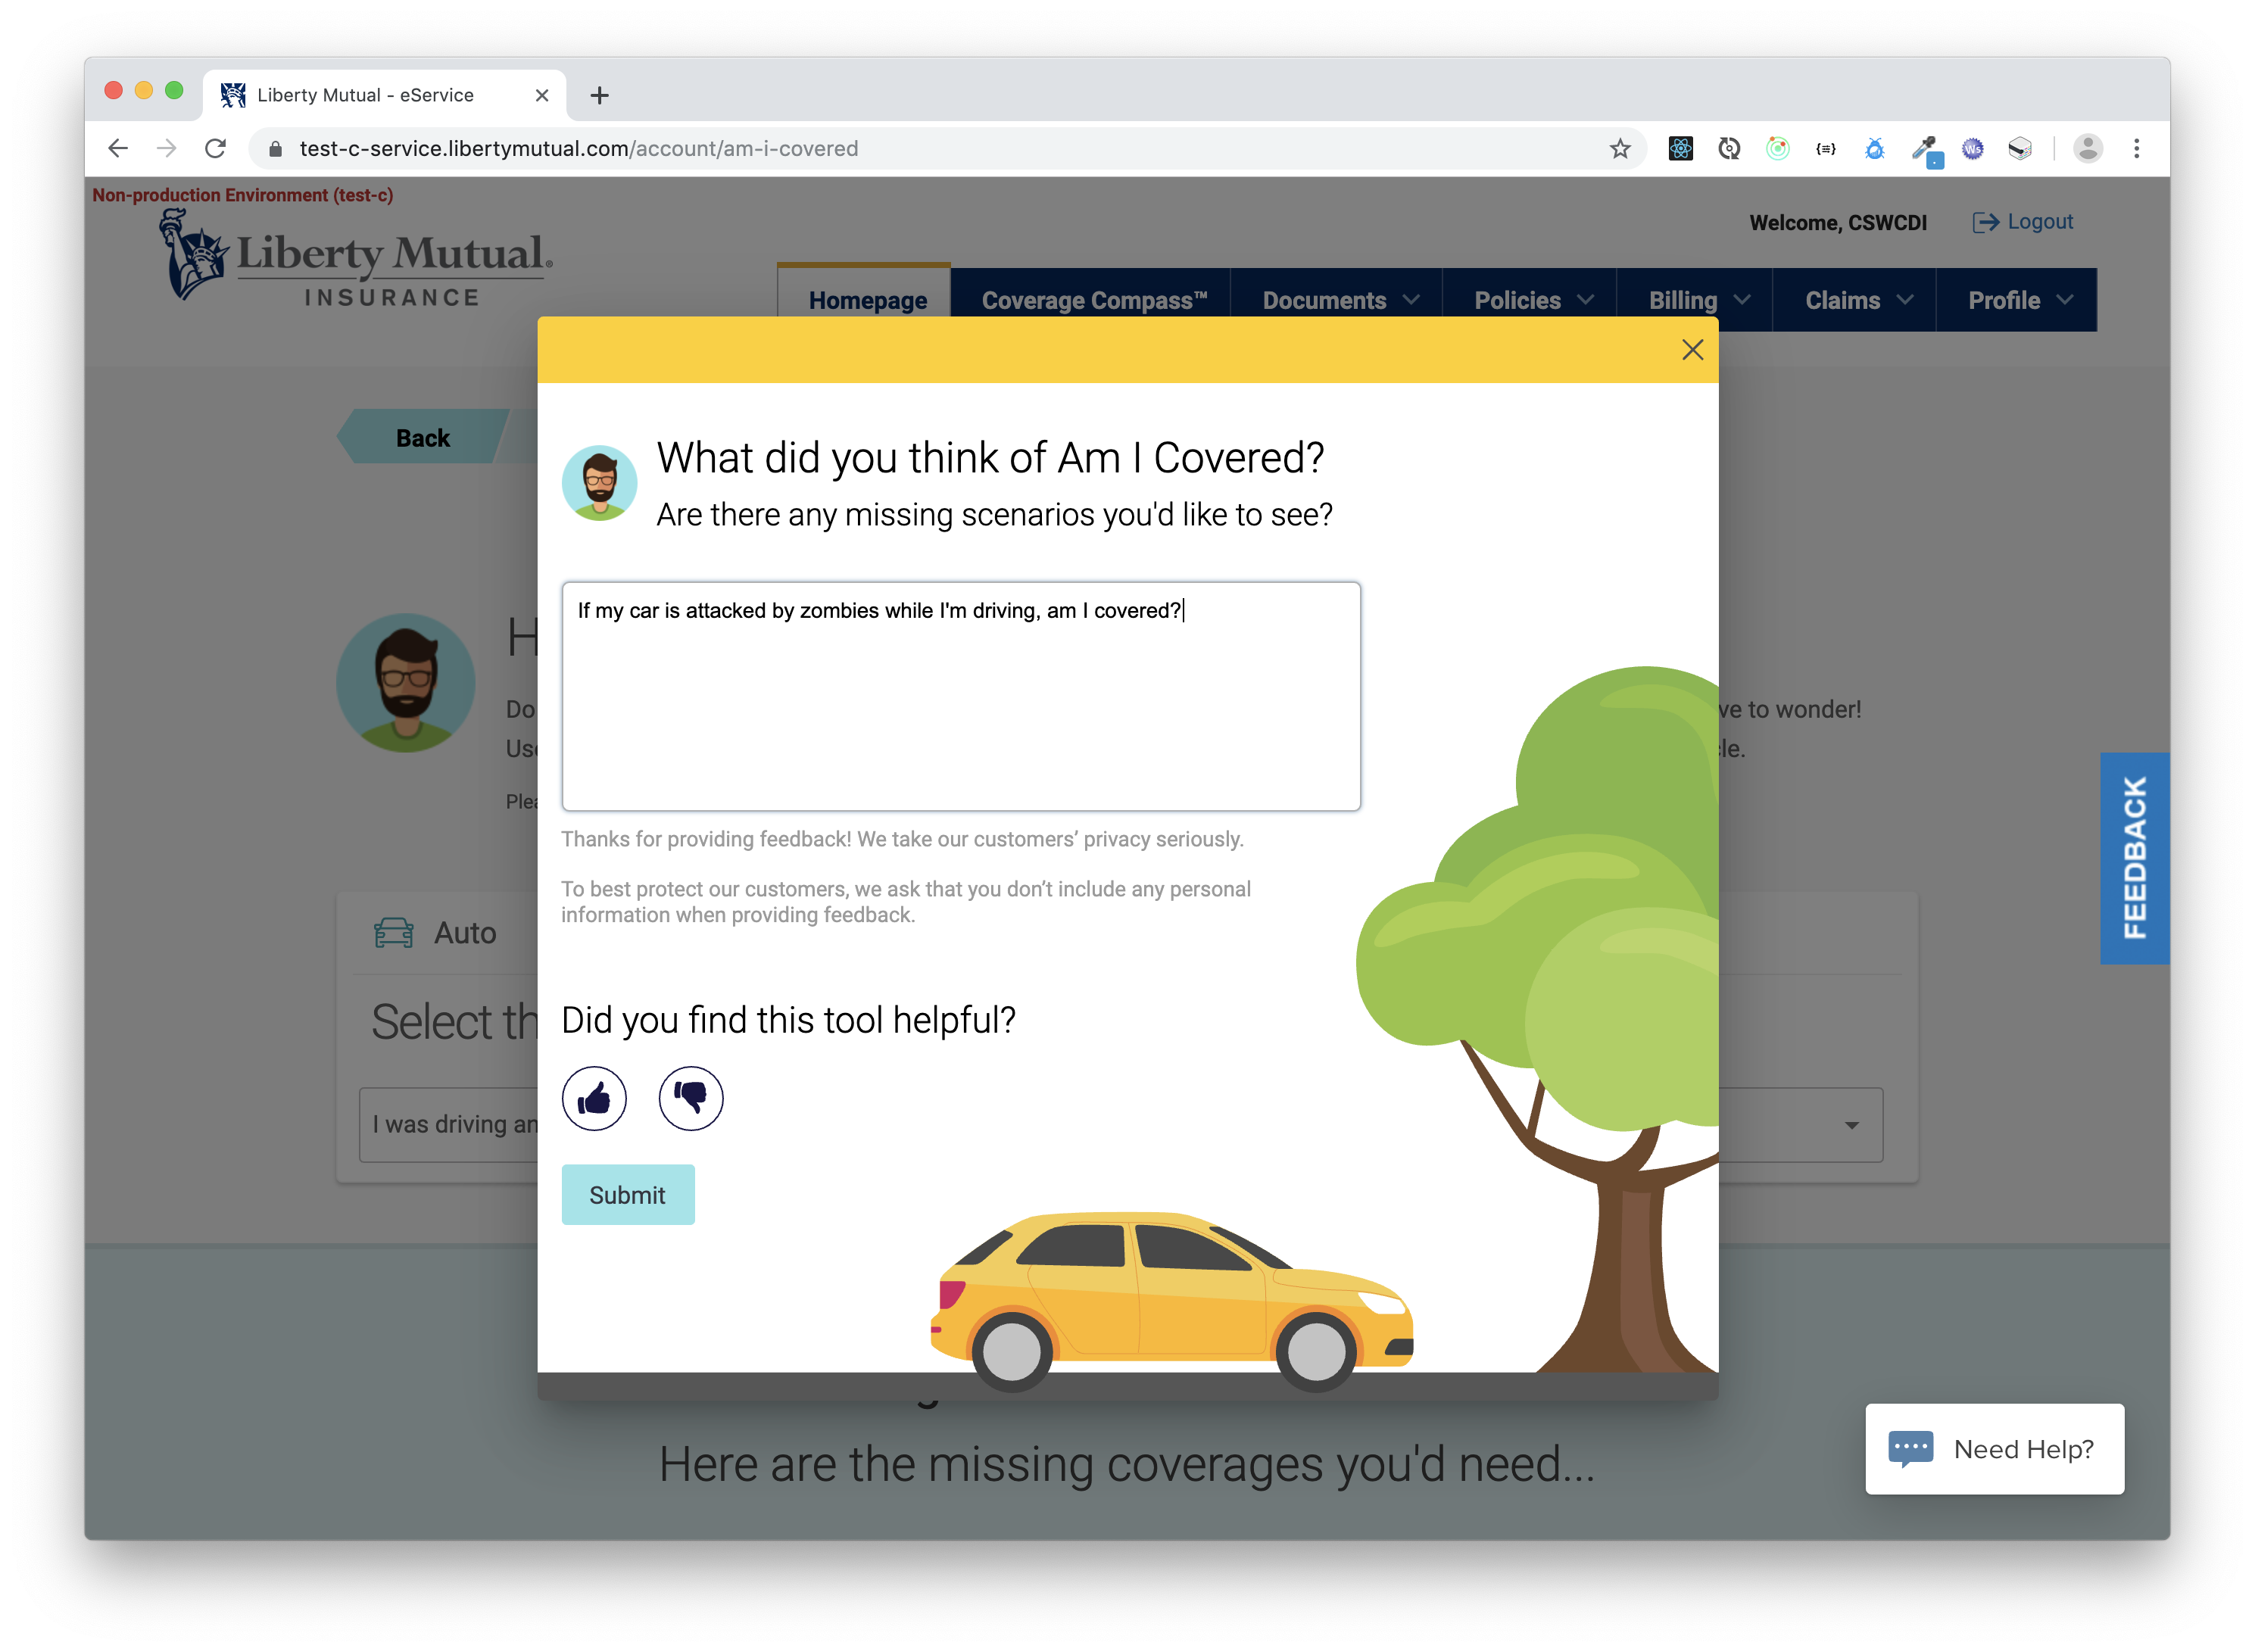Click the thumbs up helpful icon
The image size is (2255, 1652).
coord(594,1098)
